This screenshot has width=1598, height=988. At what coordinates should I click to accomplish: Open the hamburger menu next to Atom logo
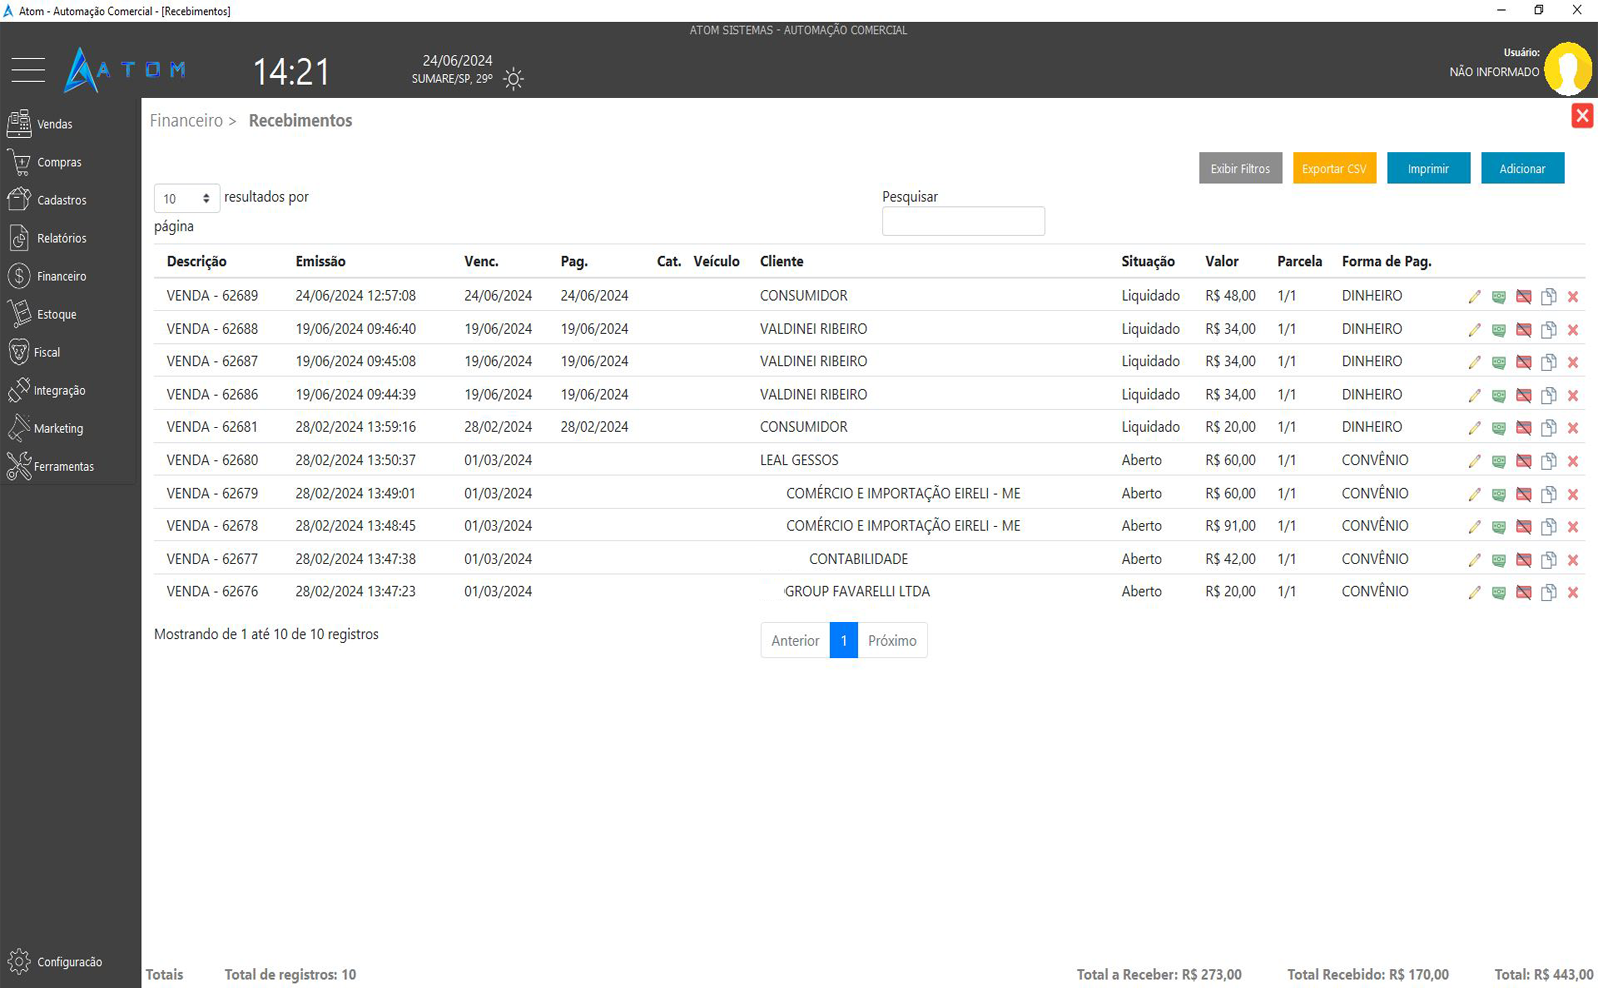28,70
